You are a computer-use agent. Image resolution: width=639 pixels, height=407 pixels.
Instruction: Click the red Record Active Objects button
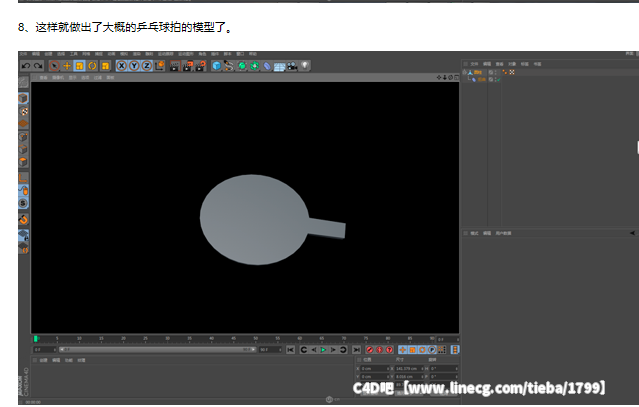click(370, 350)
